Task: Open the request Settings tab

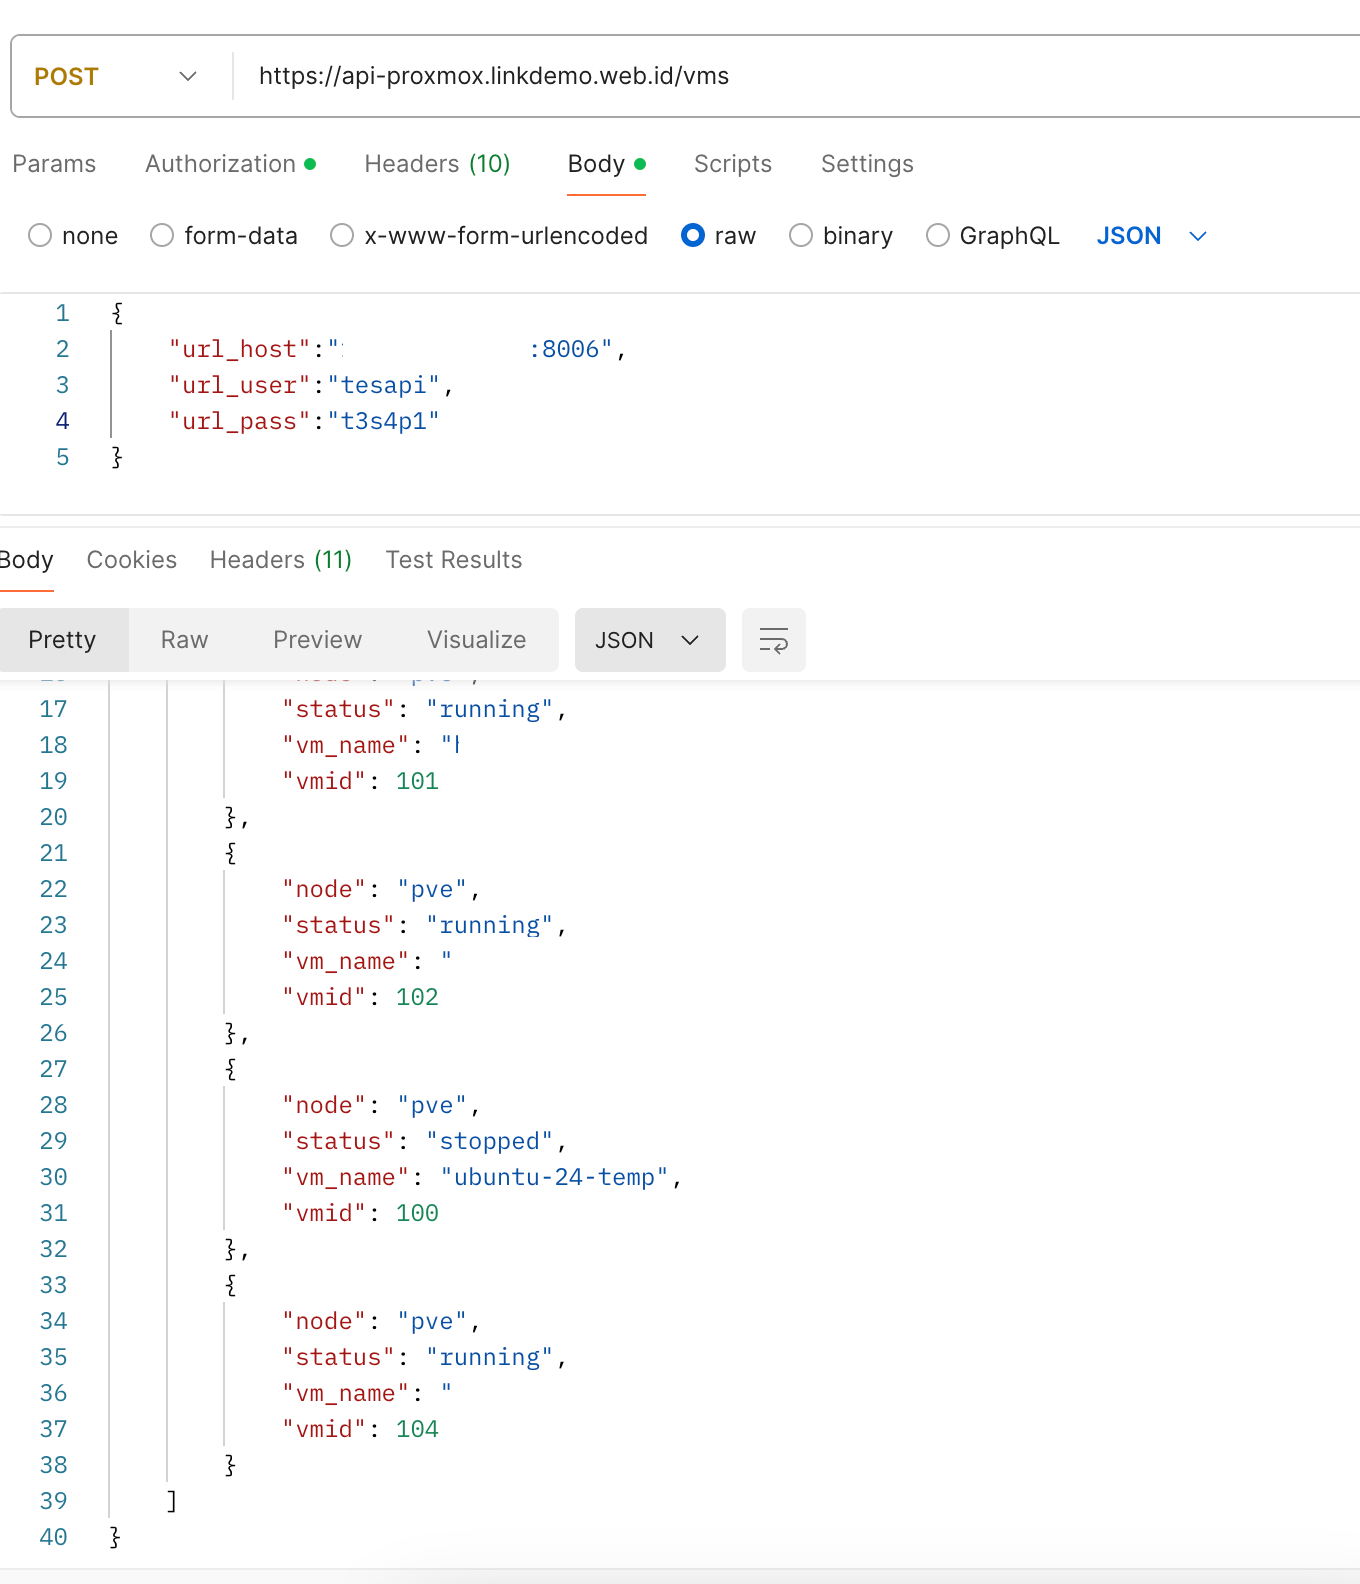Action: (867, 164)
